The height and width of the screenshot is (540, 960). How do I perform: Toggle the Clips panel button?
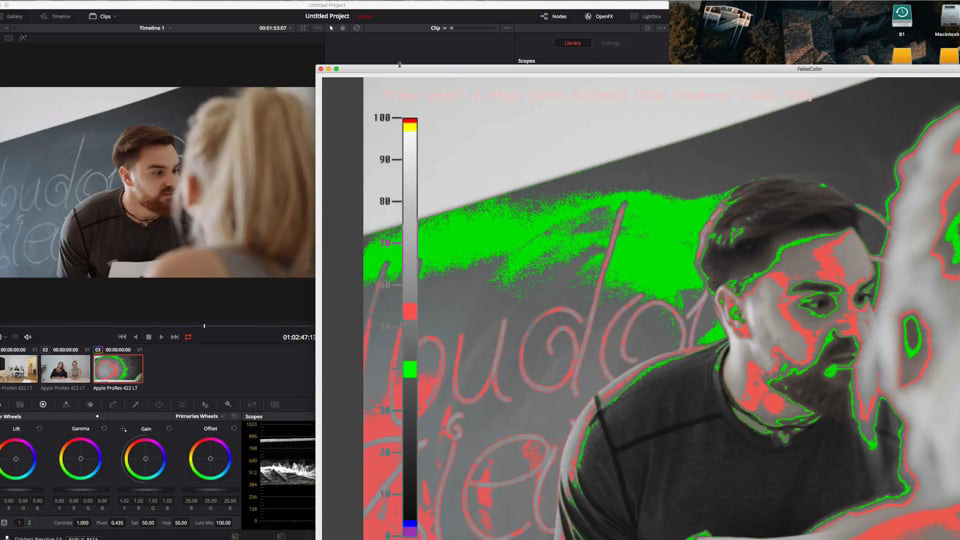100,17
